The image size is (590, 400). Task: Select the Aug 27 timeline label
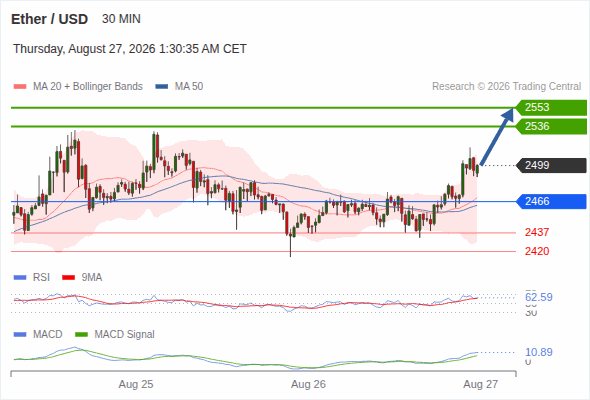click(481, 384)
